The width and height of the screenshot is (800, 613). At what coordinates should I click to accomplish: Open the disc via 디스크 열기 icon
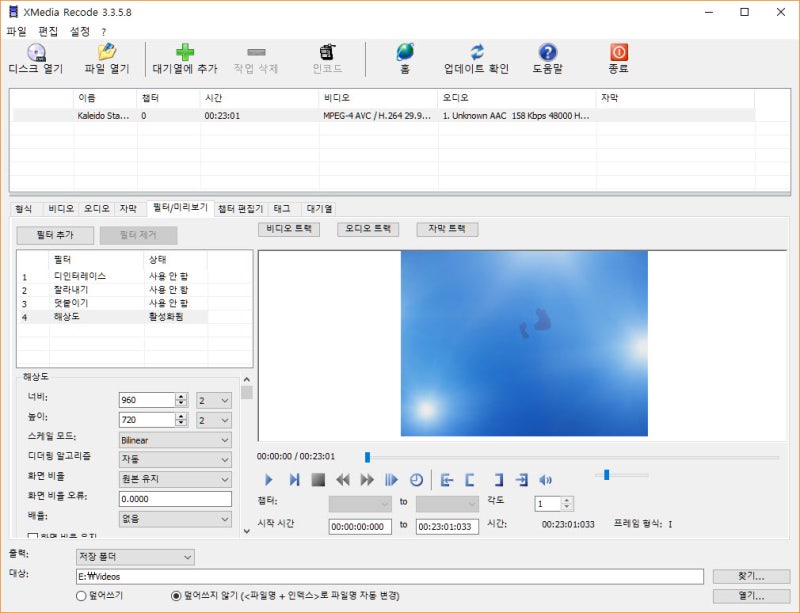pos(36,53)
